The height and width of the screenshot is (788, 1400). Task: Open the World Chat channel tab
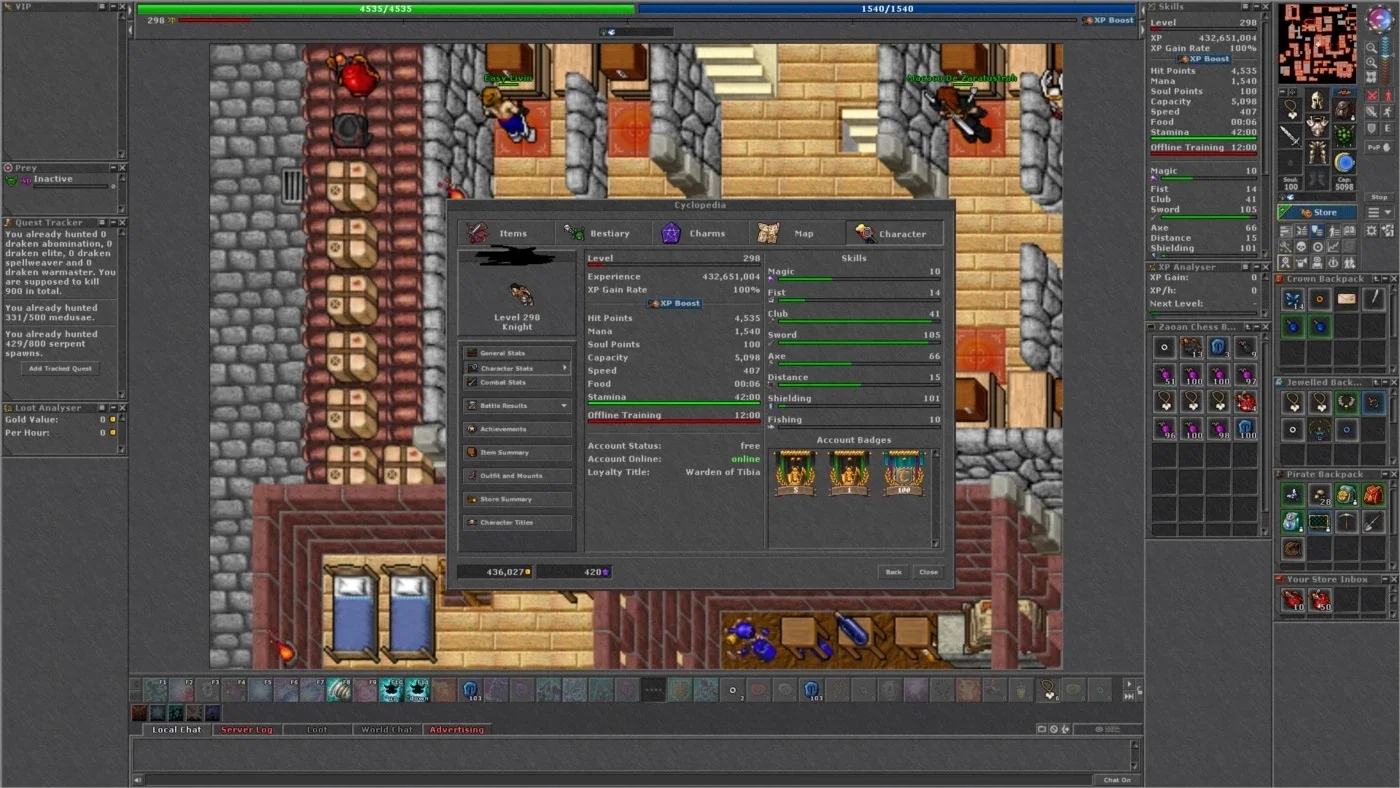387,729
